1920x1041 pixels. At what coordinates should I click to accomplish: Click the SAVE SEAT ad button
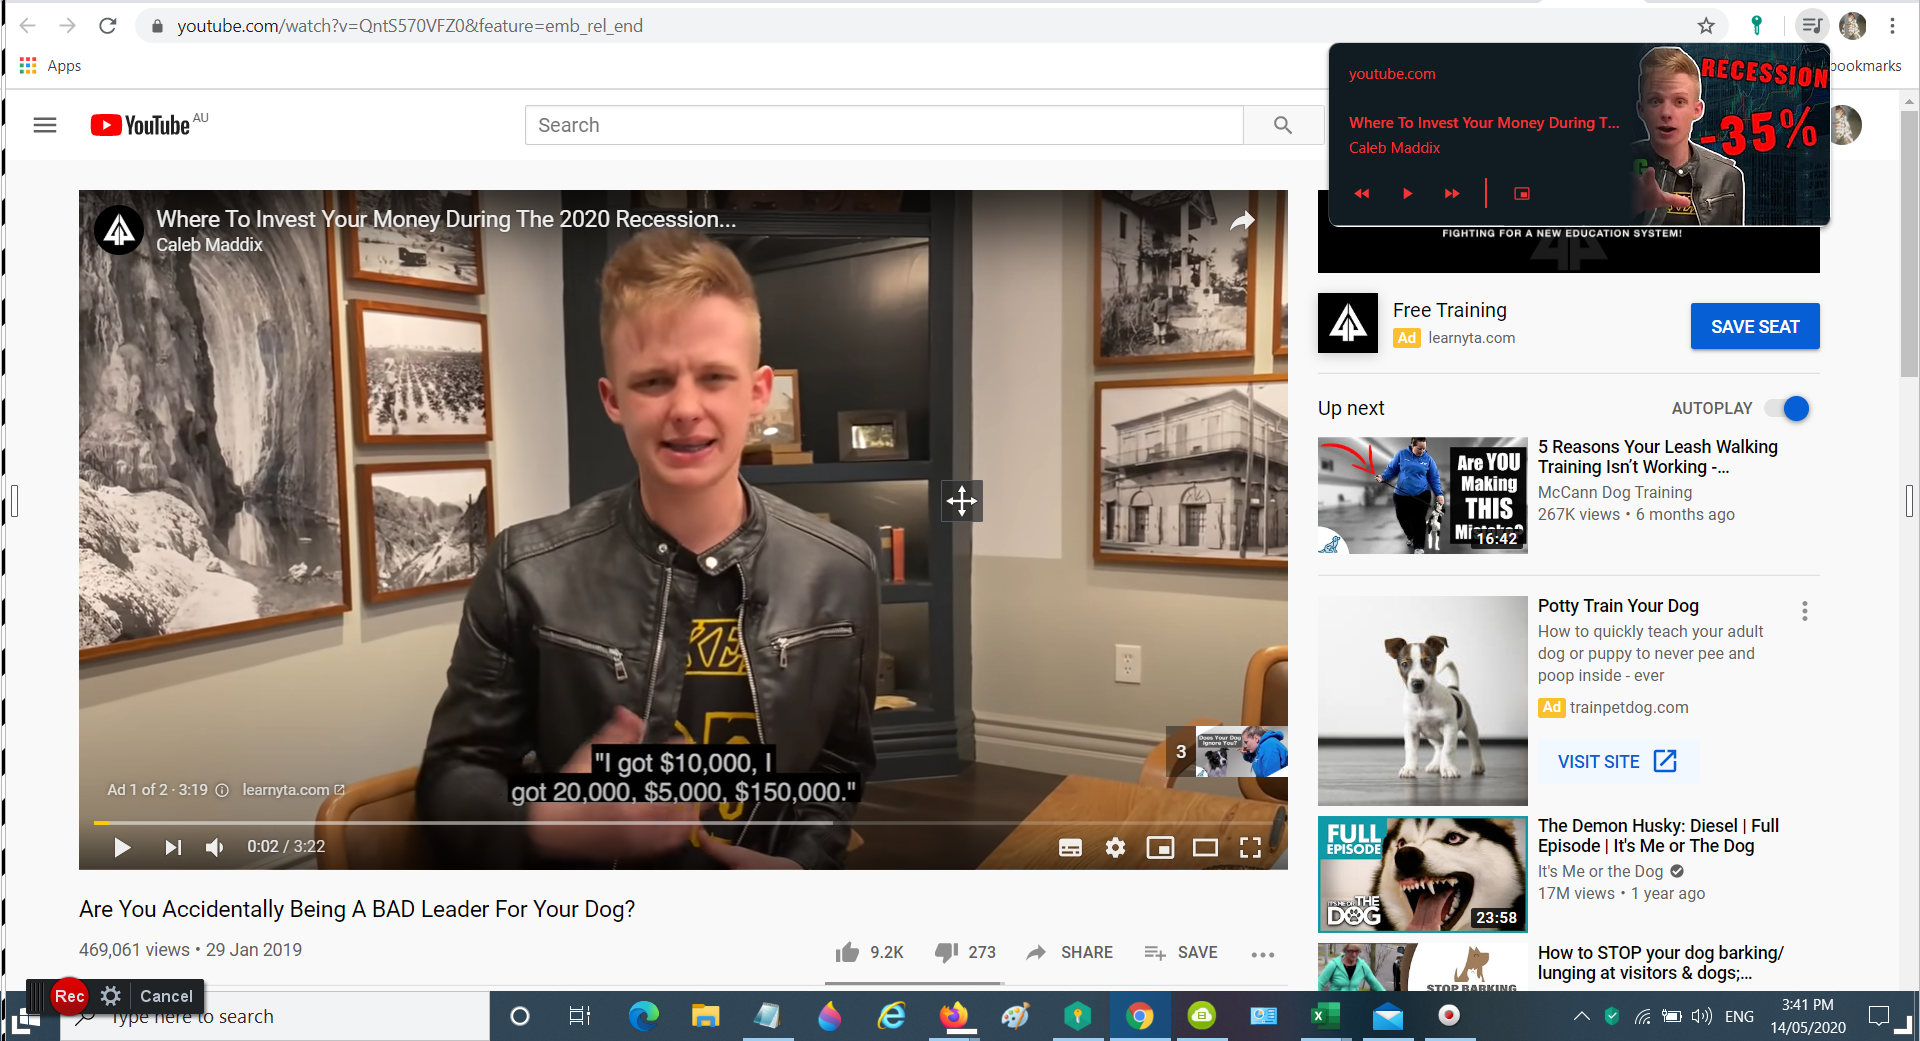(1755, 326)
